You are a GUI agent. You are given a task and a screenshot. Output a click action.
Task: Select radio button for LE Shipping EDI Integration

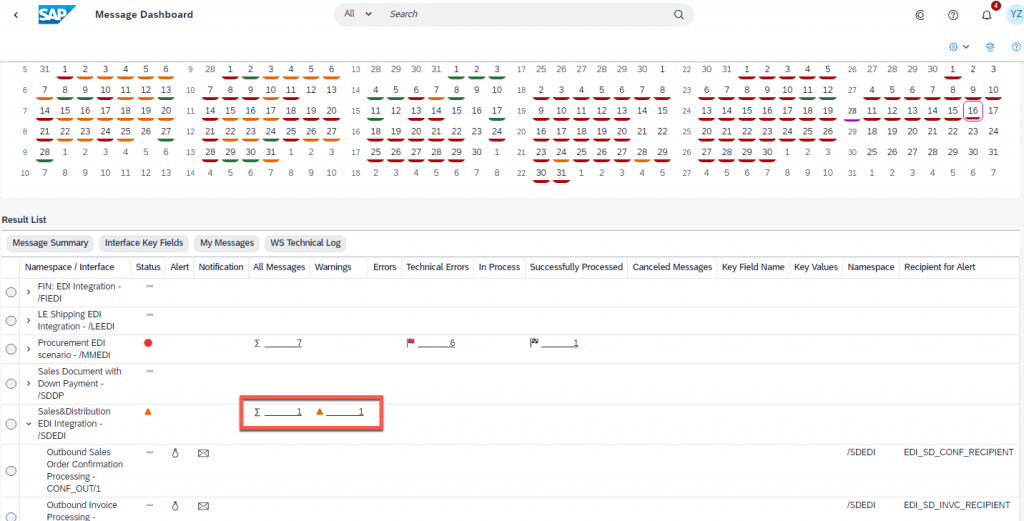pyautogui.click(x=11, y=321)
